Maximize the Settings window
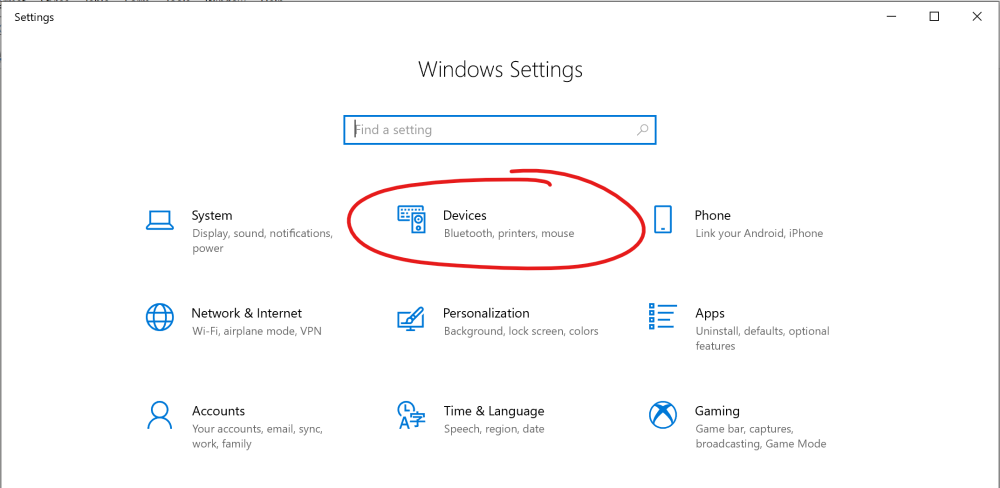Image resolution: width=1000 pixels, height=488 pixels. [x=934, y=17]
